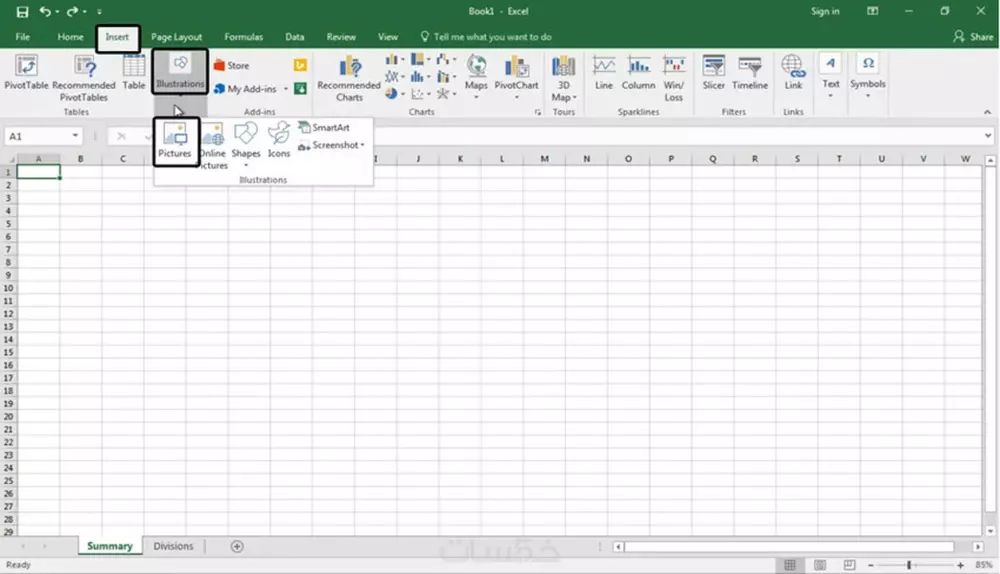Open Recommended PivotTables
The image size is (1000, 574).
84,78
